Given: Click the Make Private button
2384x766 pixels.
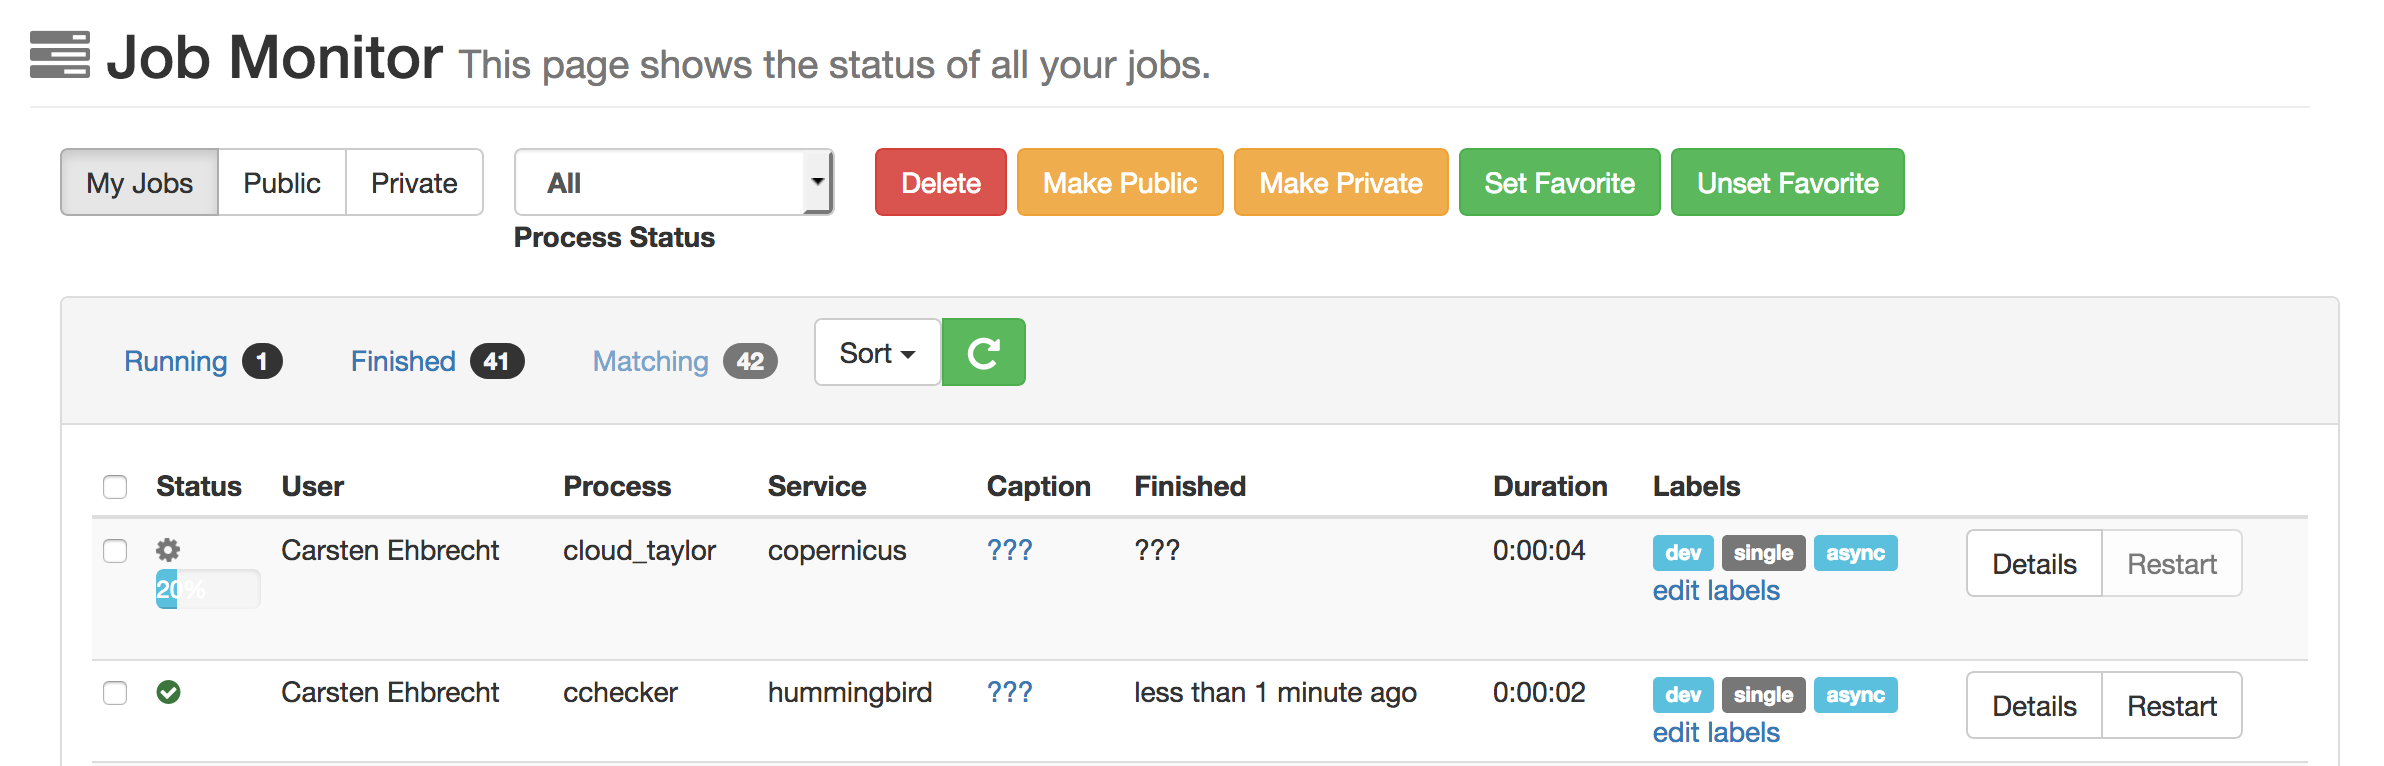Looking at the screenshot, I should [x=1341, y=182].
